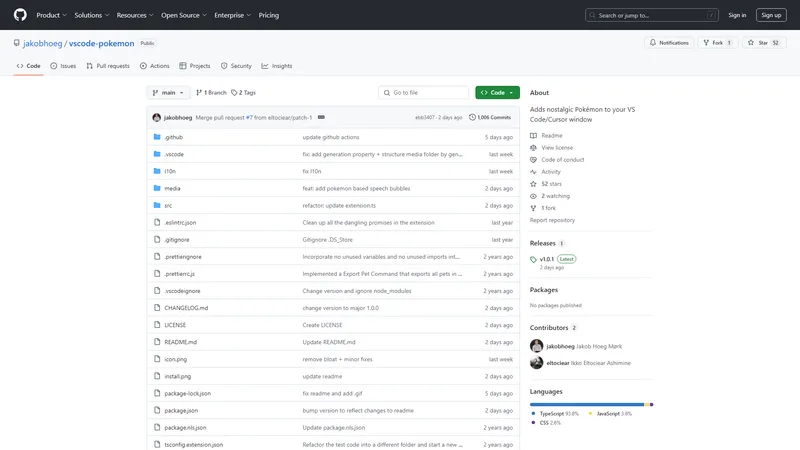Expand the Product menu
Image resolution: width=800 pixels, height=450 pixels.
click(52, 15)
